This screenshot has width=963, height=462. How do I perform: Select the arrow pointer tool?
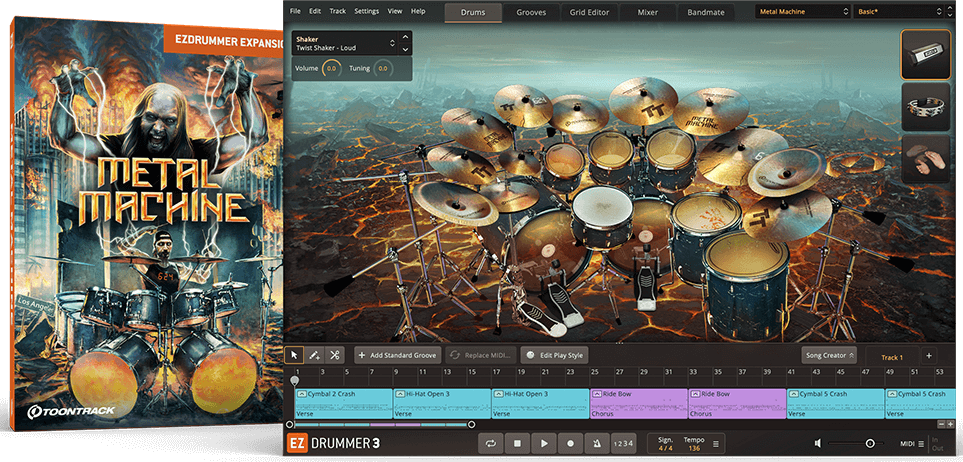click(294, 355)
